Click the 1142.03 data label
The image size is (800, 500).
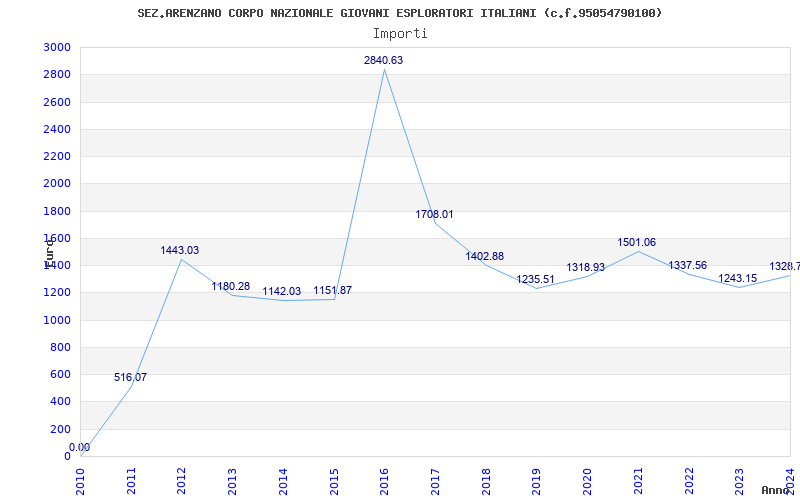click(282, 292)
